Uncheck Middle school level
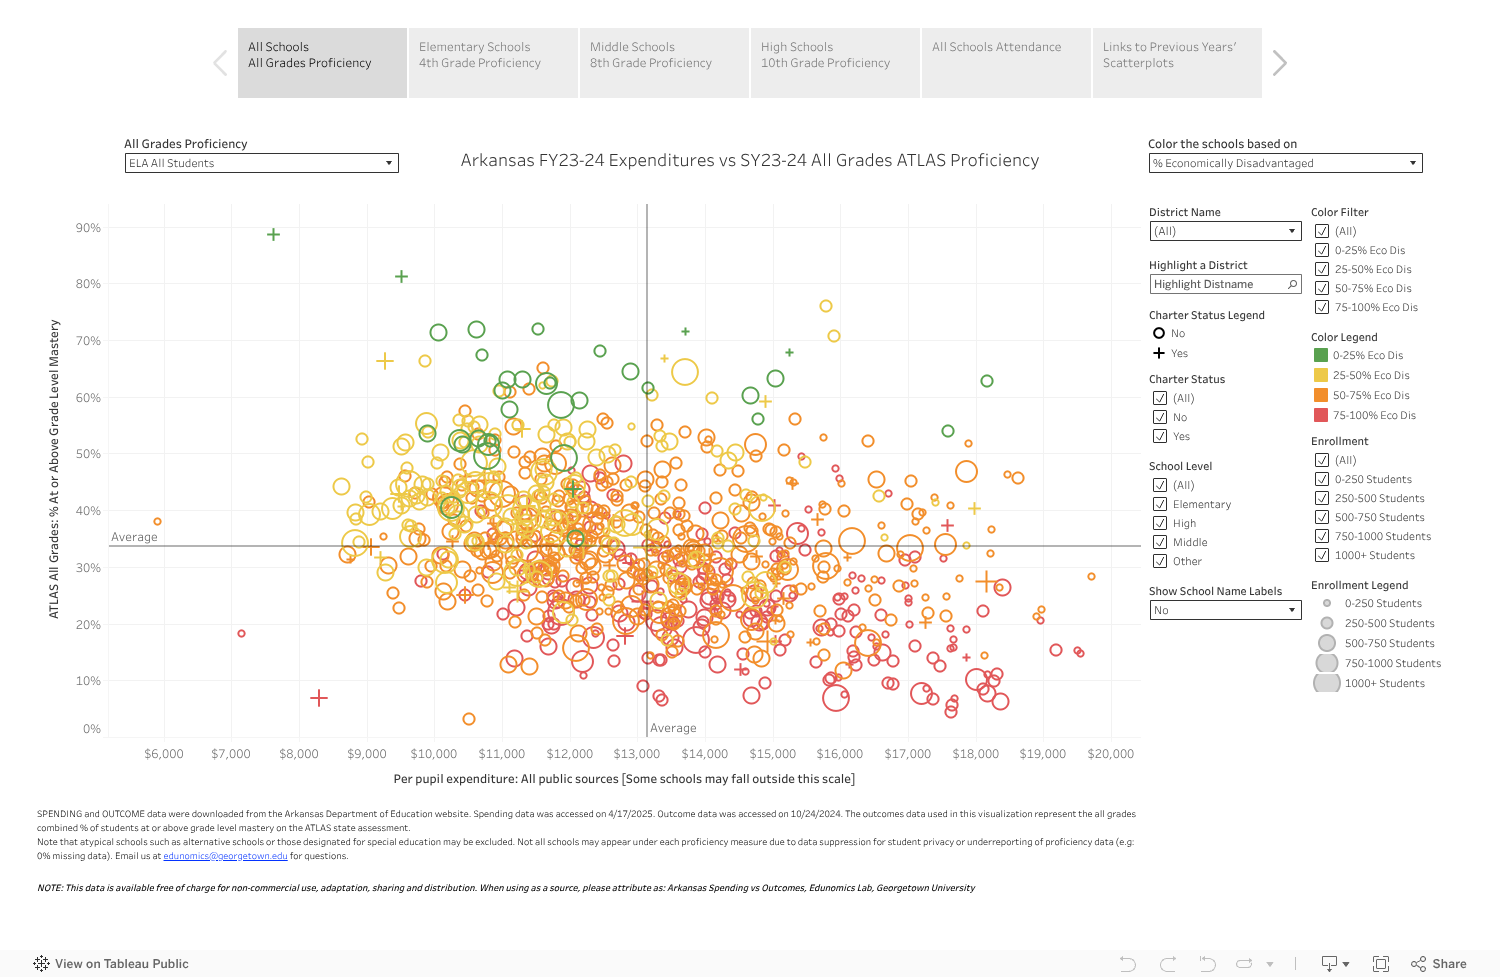Image resolution: width=1500 pixels, height=977 pixels. click(1160, 542)
